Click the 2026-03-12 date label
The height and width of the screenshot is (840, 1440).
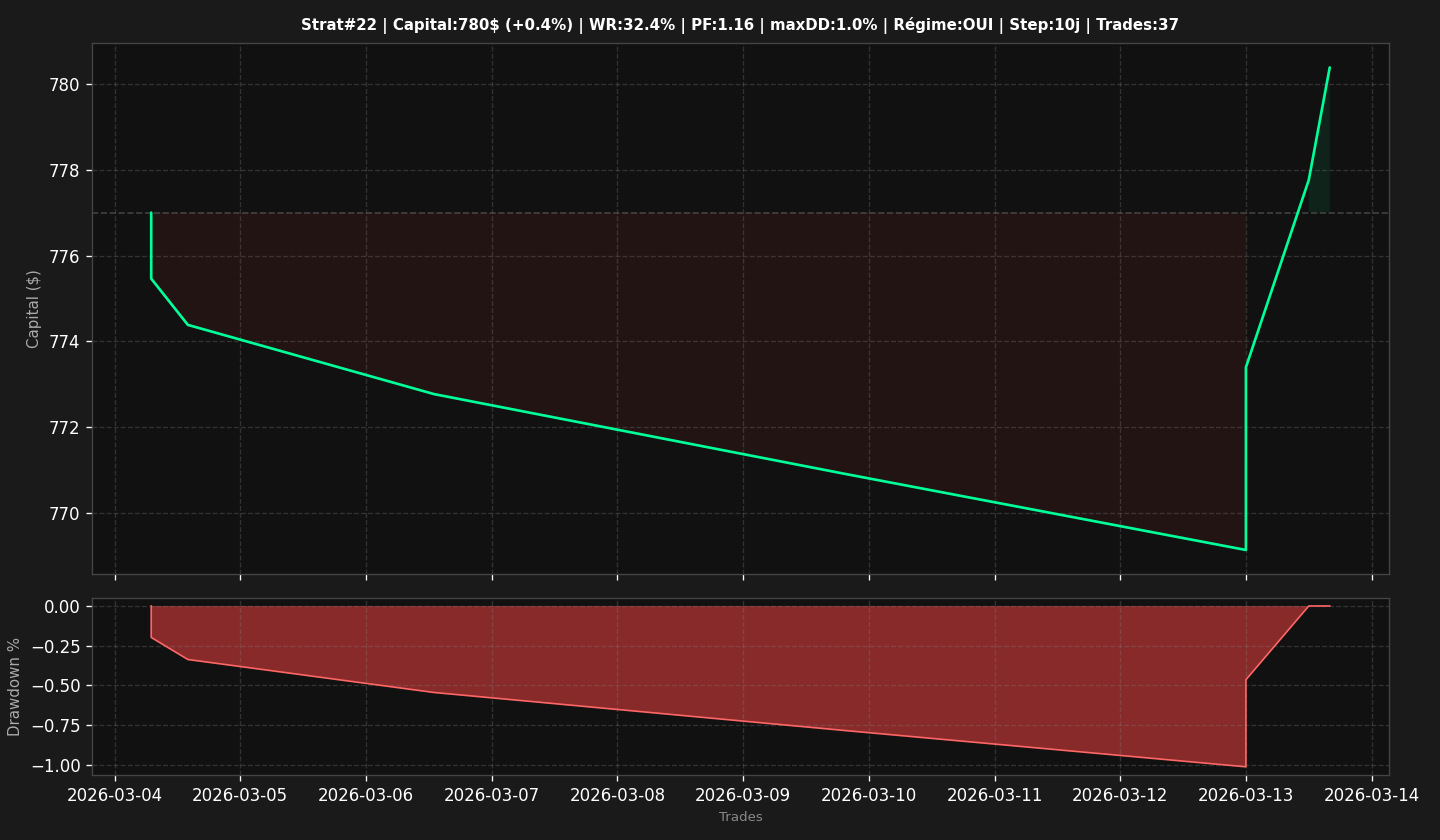tap(1120, 795)
